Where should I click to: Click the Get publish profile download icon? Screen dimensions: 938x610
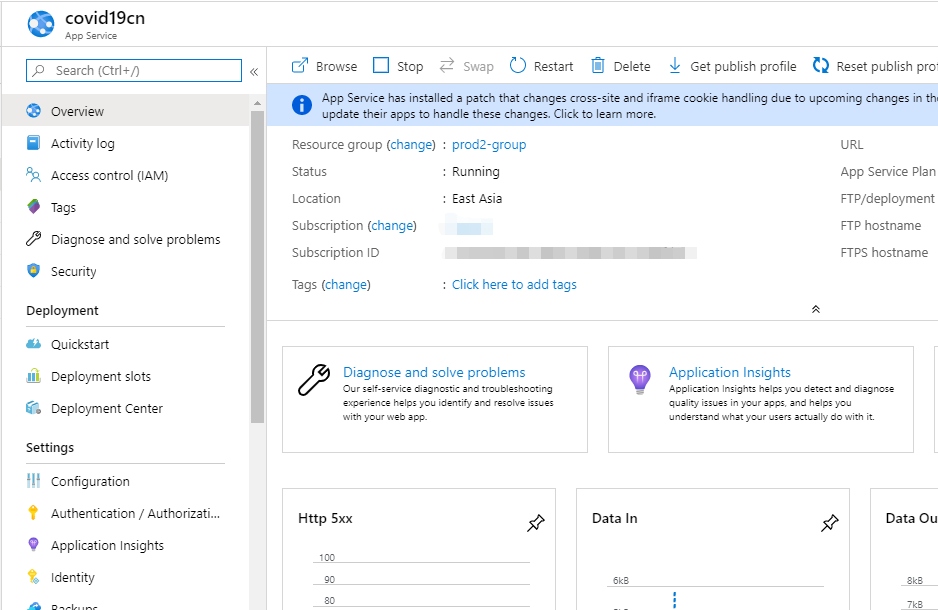pyautogui.click(x=675, y=65)
